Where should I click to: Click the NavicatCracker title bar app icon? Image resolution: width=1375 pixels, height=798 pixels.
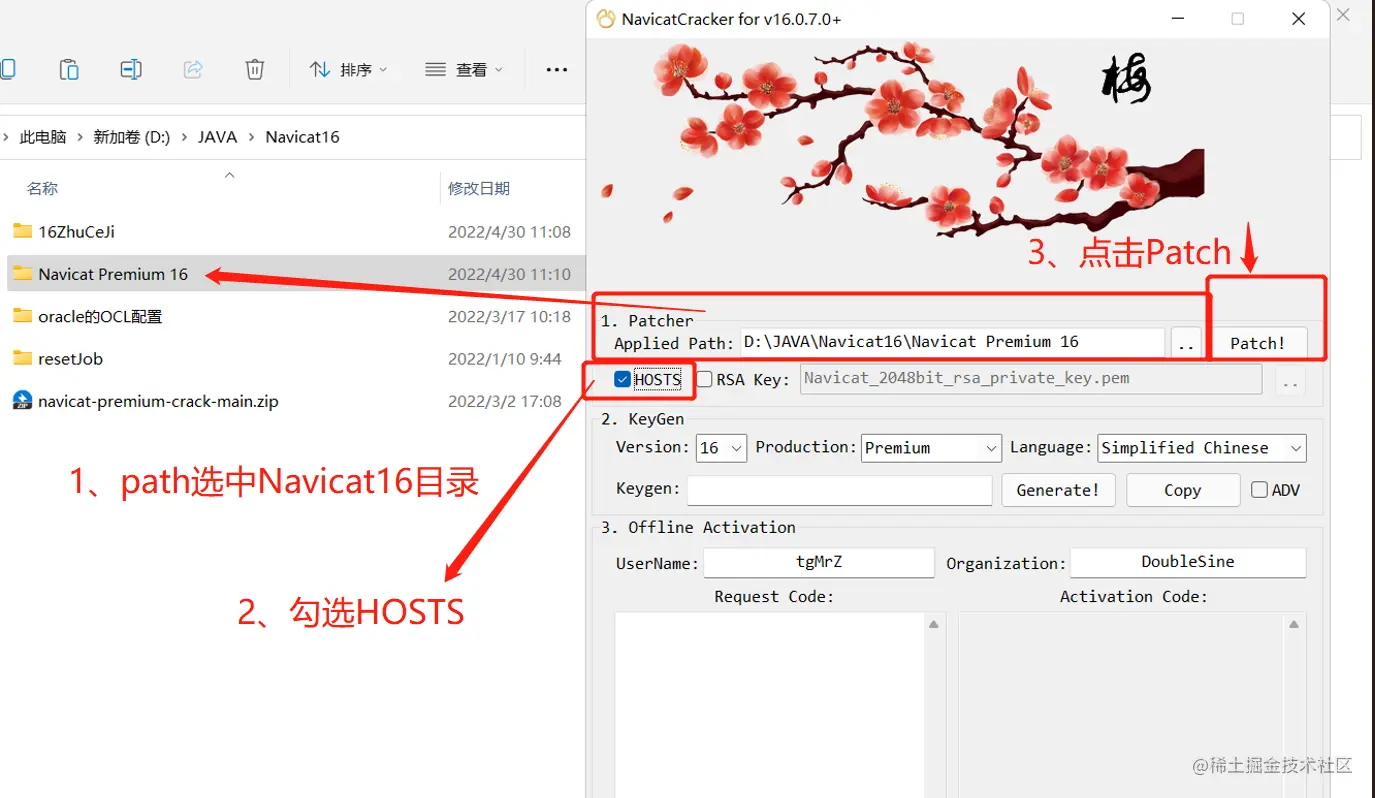[x=605, y=19]
